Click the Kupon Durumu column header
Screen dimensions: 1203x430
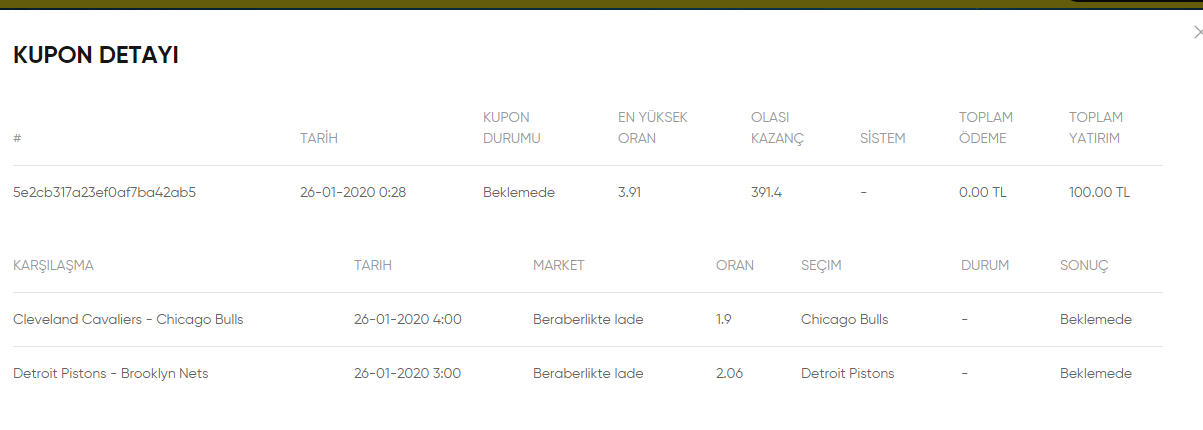click(512, 128)
